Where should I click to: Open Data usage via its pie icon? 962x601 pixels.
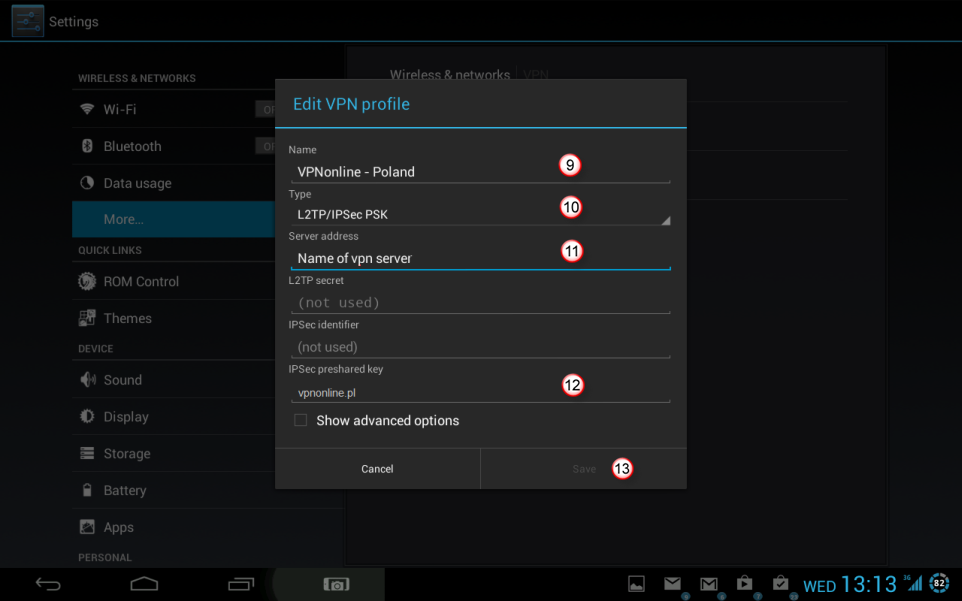point(87,183)
